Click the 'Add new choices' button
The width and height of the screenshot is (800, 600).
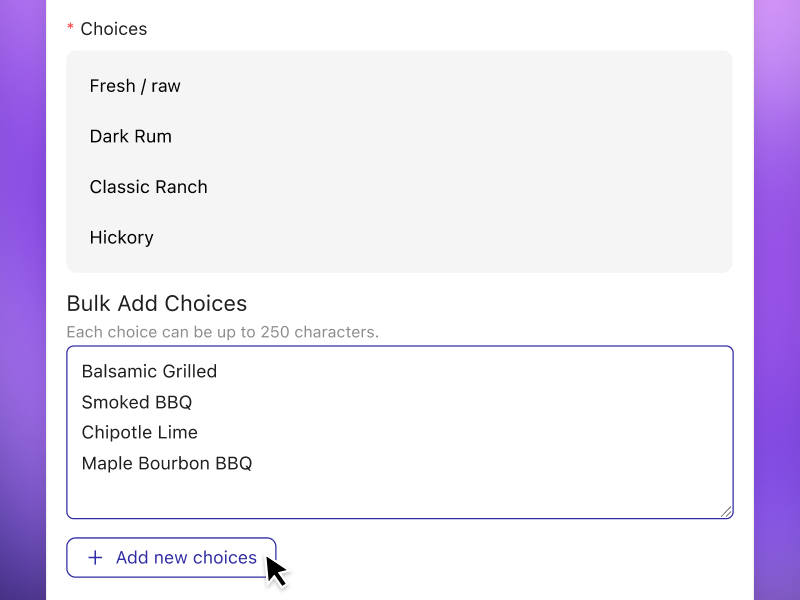(171, 557)
